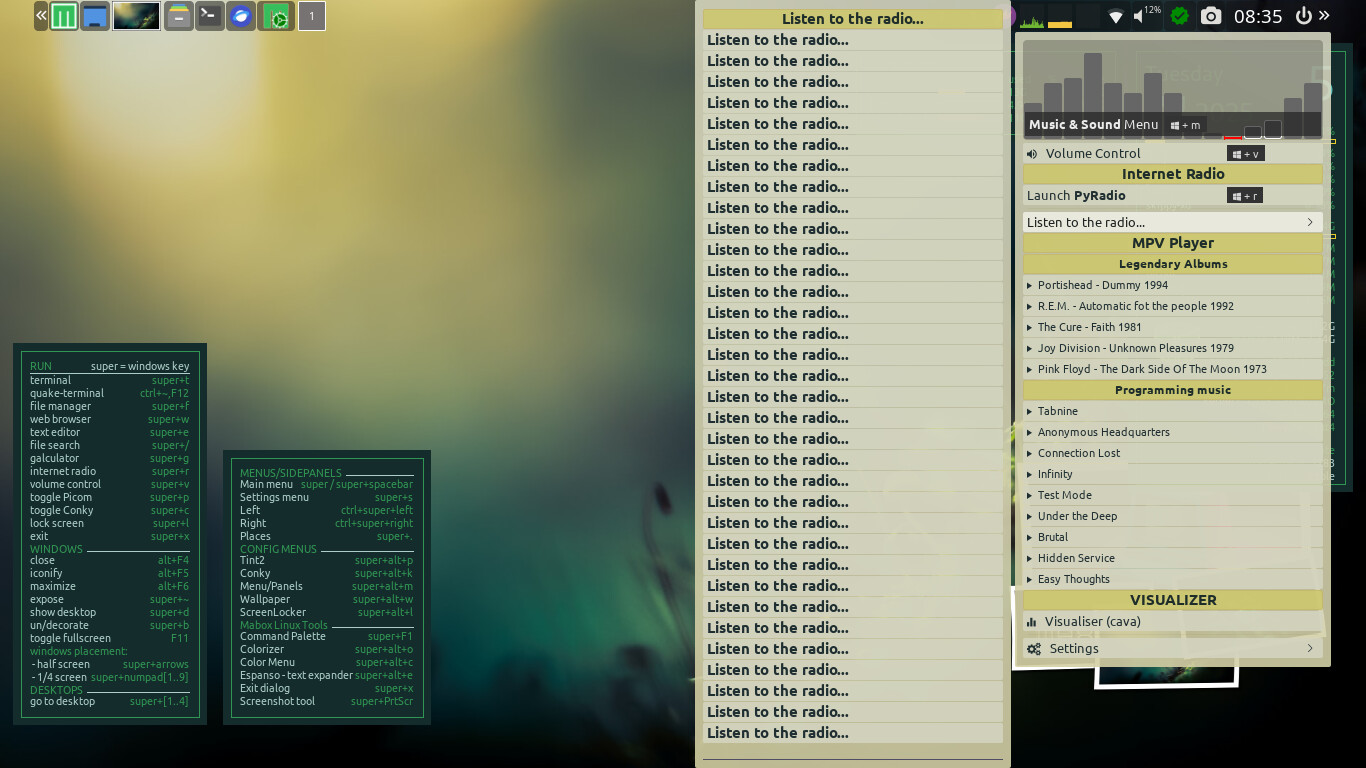Click the Mabox Control Center gear icon

click(276, 16)
